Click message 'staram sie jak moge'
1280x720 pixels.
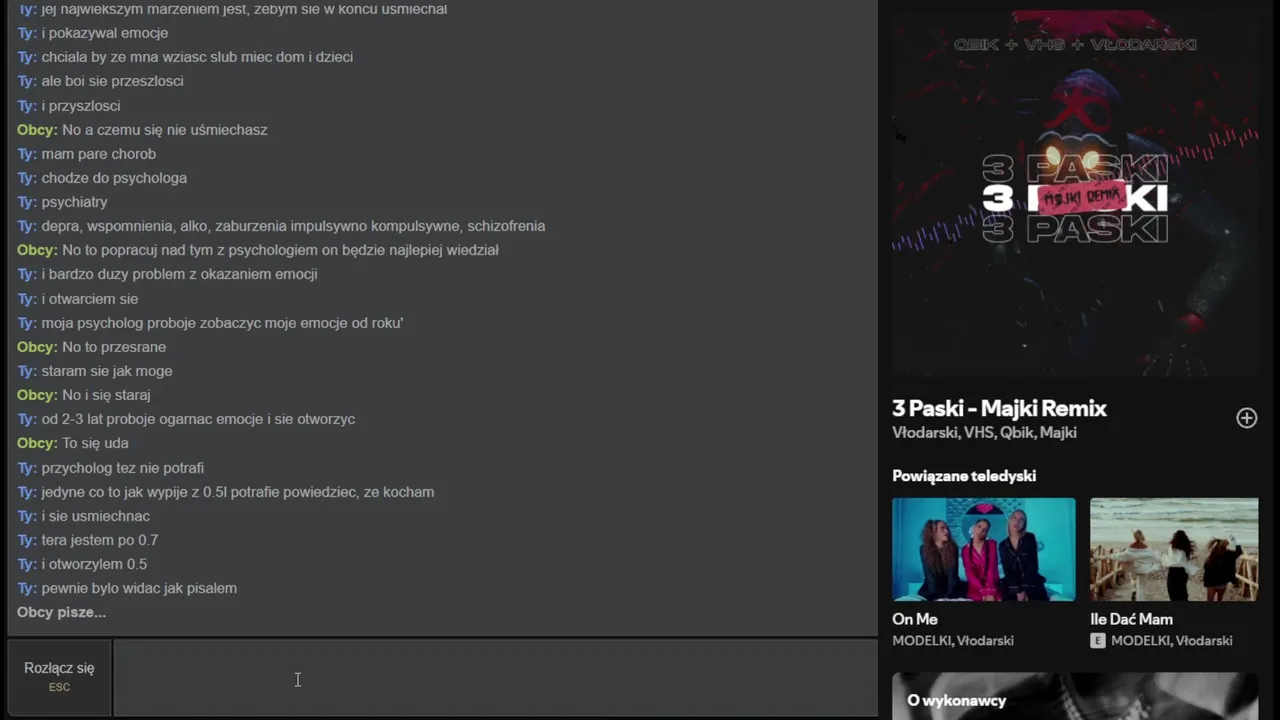pos(95,371)
